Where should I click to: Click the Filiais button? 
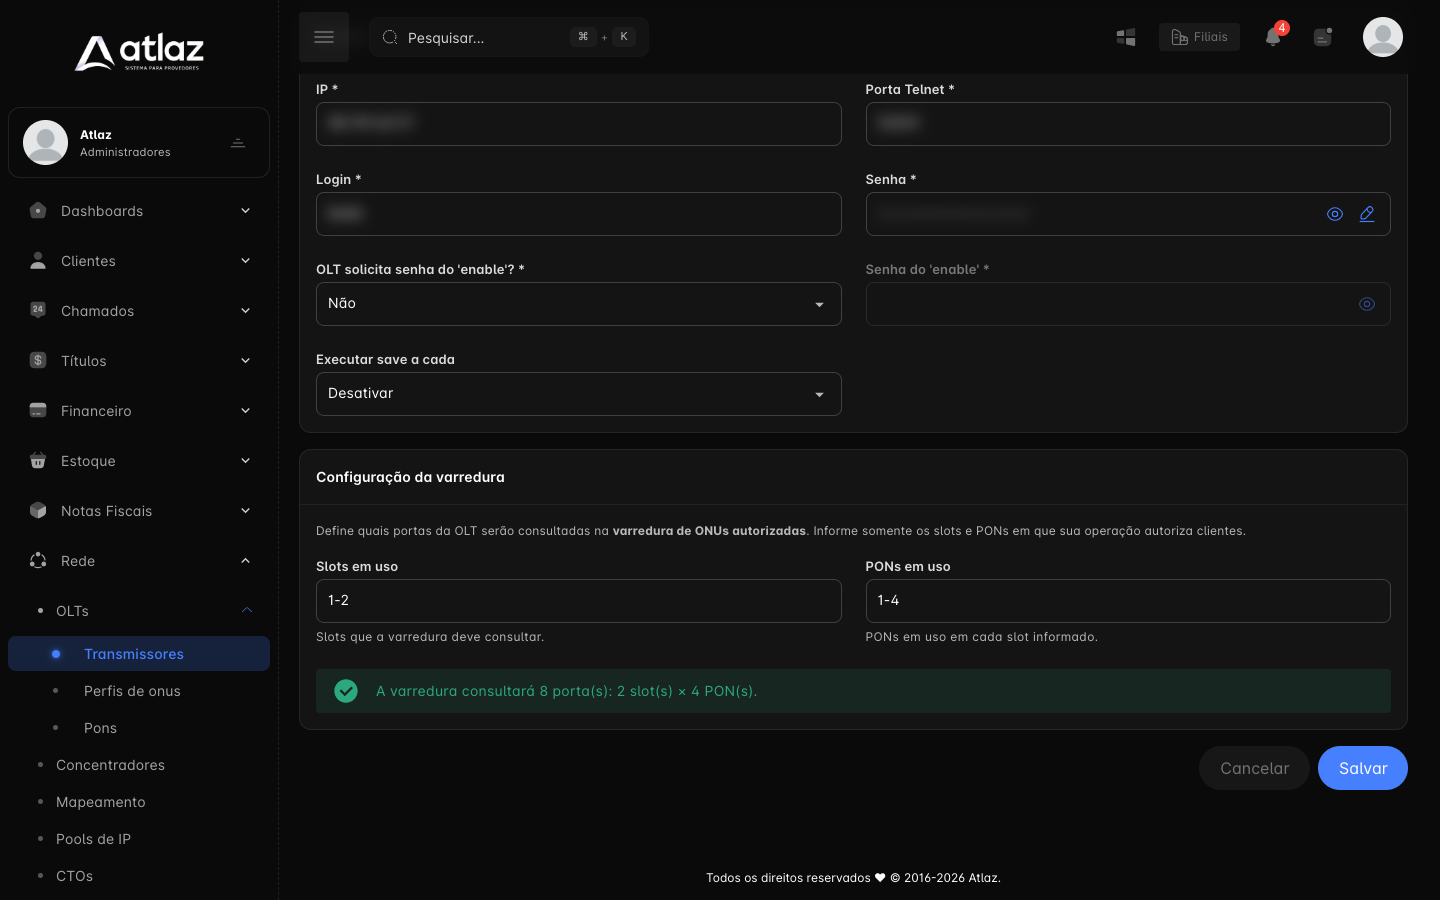1199,37
